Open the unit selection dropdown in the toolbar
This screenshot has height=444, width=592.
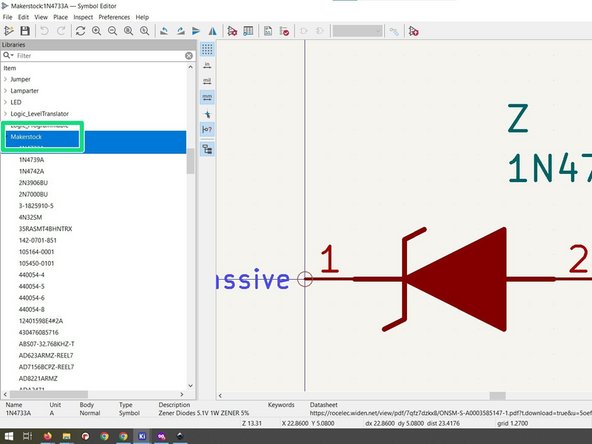[x=357, y=31]
